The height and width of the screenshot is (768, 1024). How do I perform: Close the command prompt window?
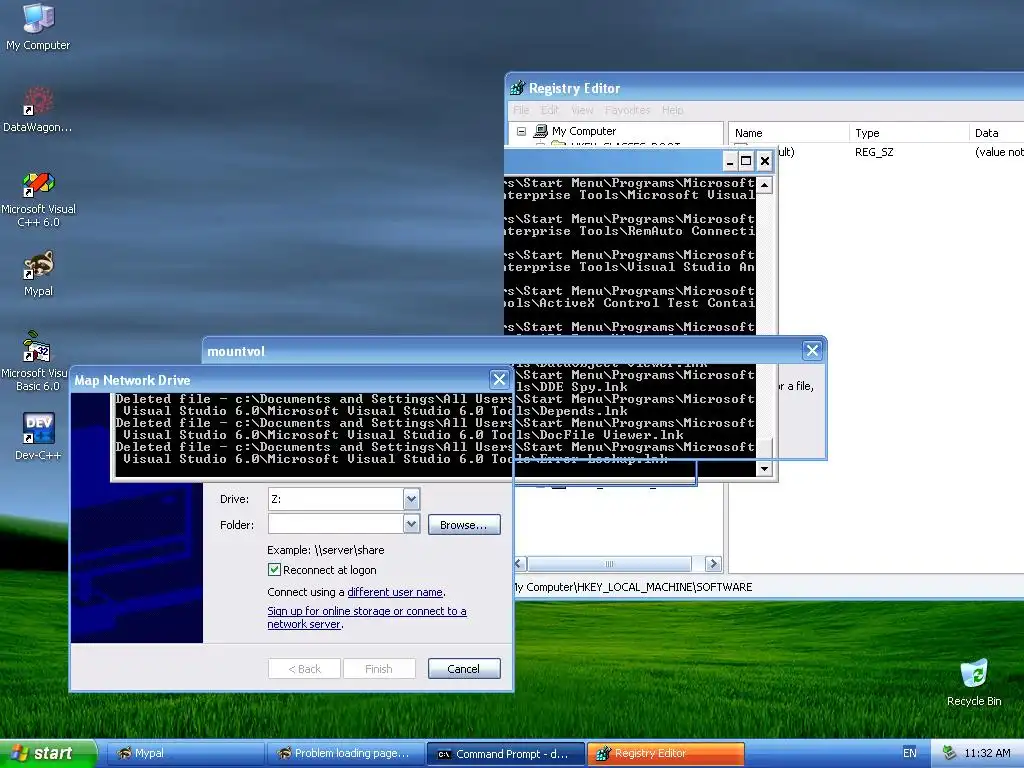[765, 161]
